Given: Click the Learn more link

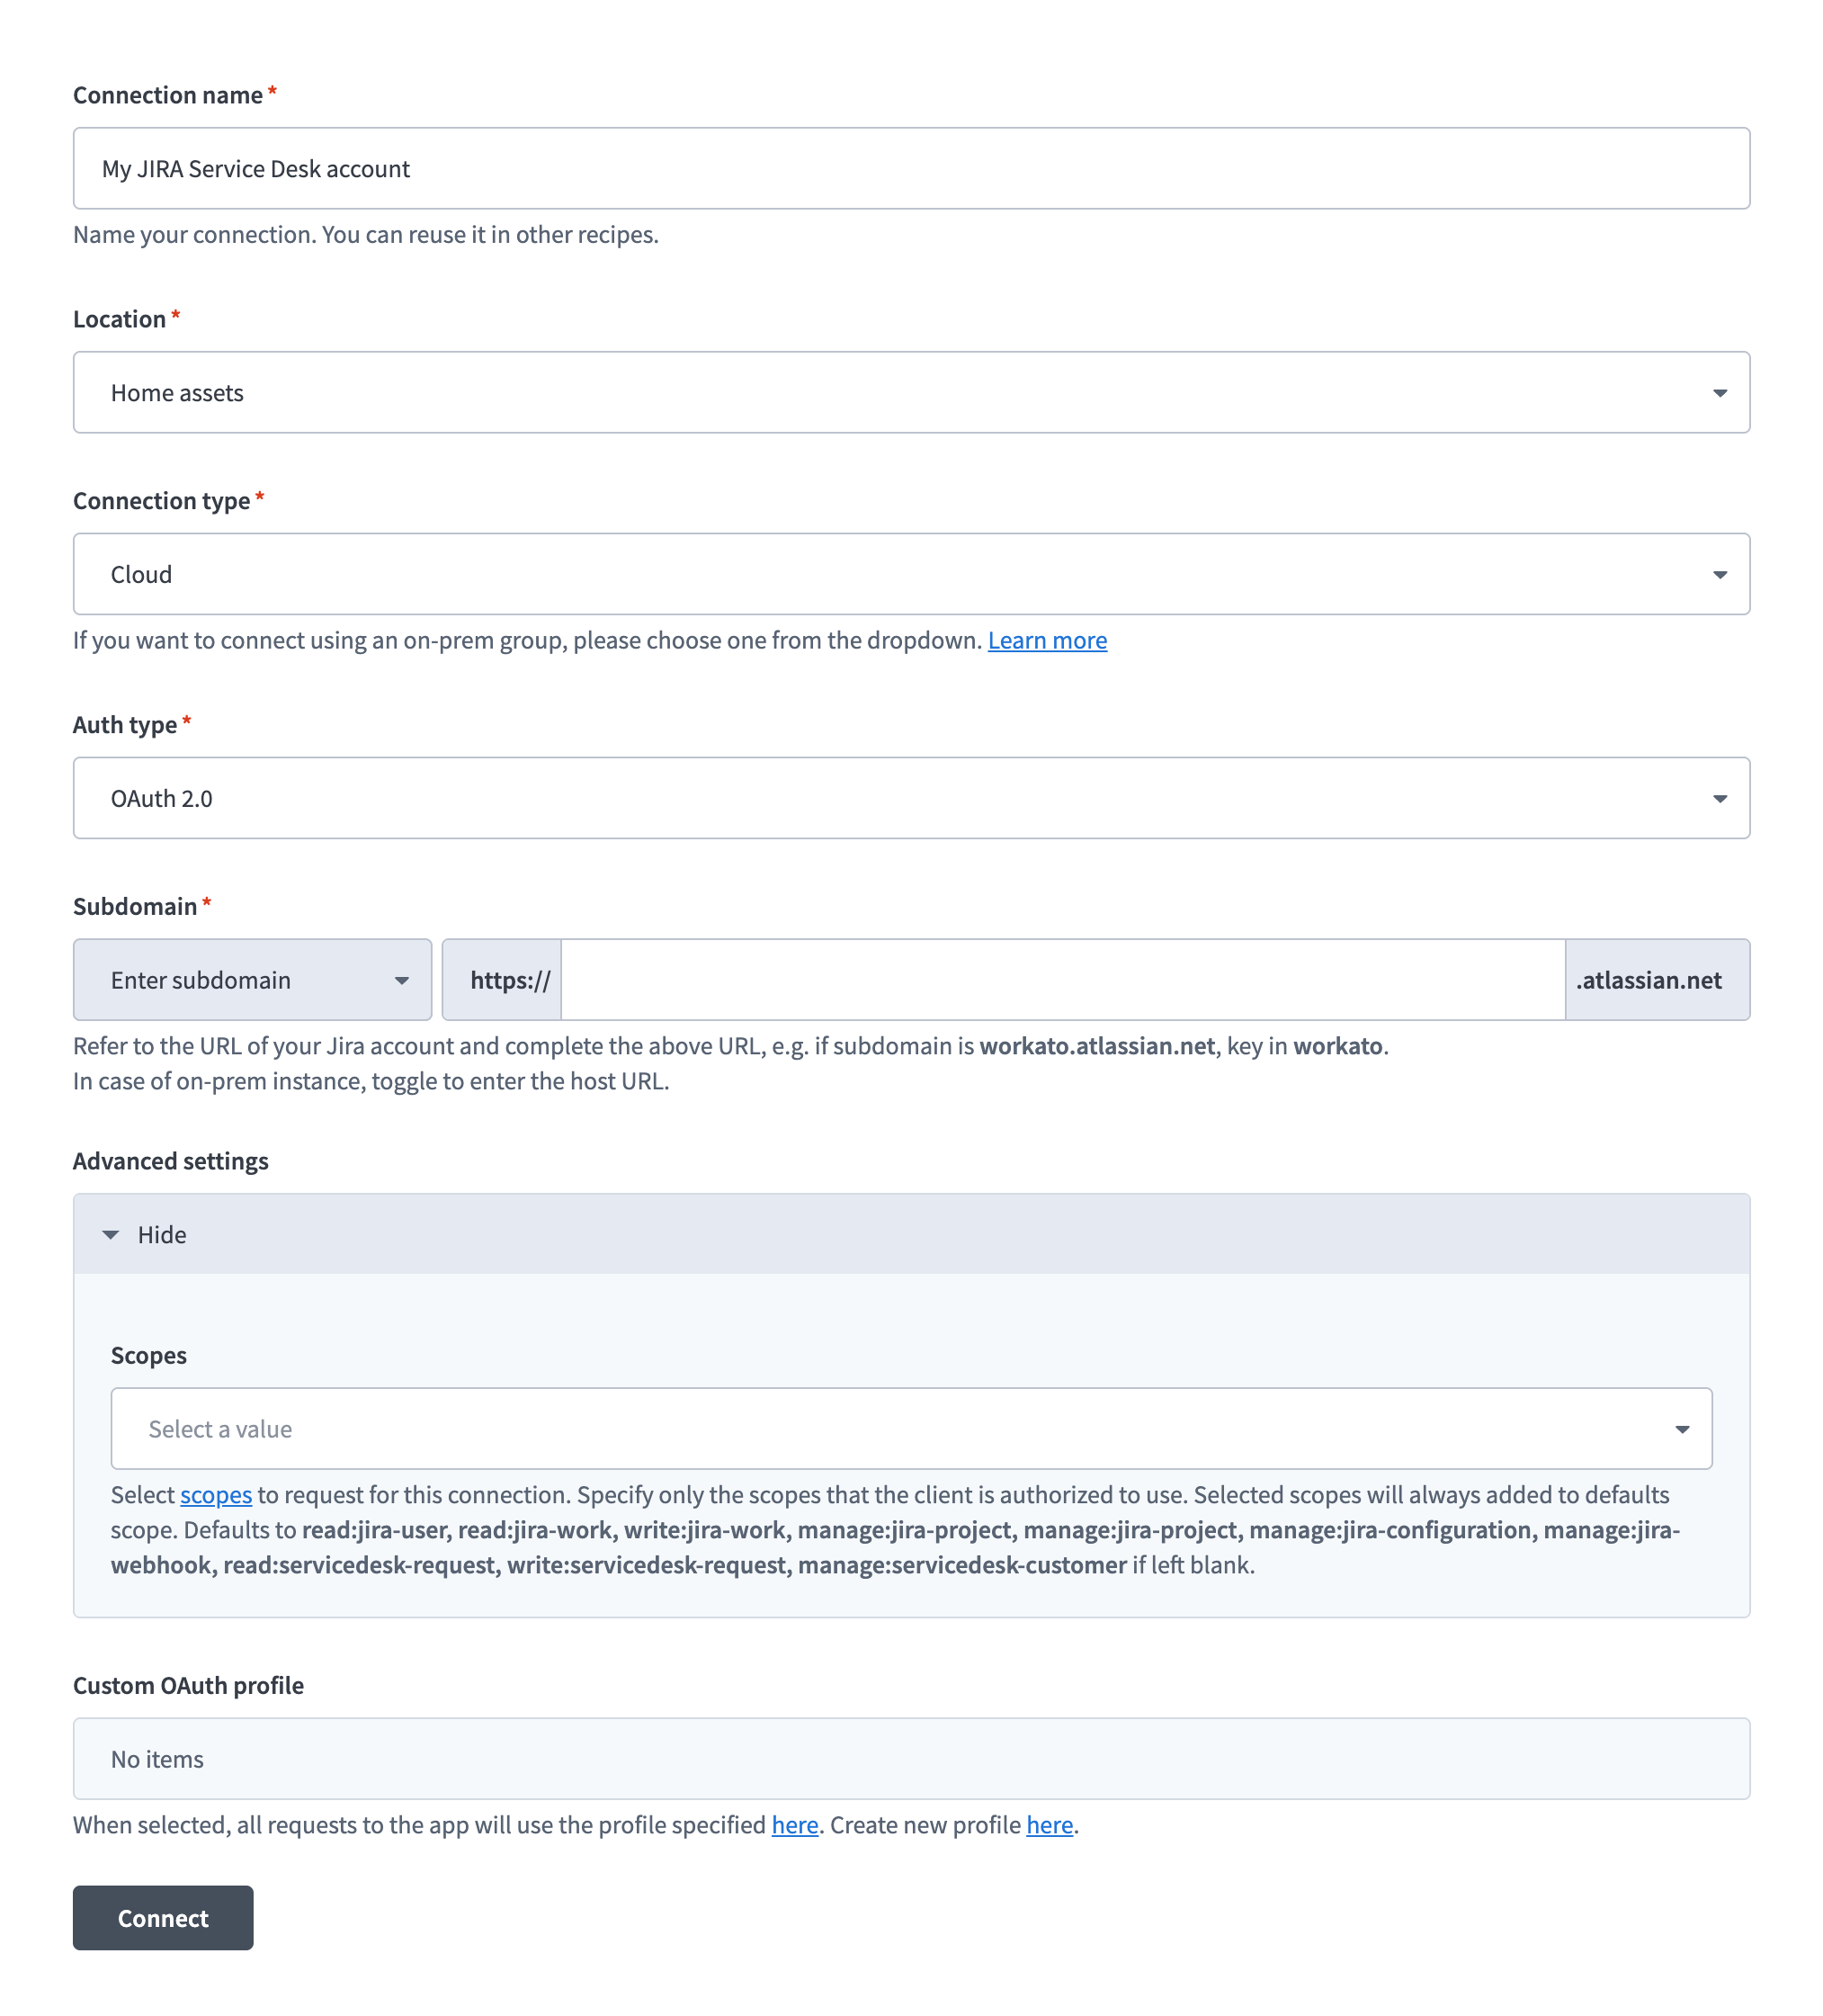Looking at the screenshot, I should click(x=1047, y=640).
